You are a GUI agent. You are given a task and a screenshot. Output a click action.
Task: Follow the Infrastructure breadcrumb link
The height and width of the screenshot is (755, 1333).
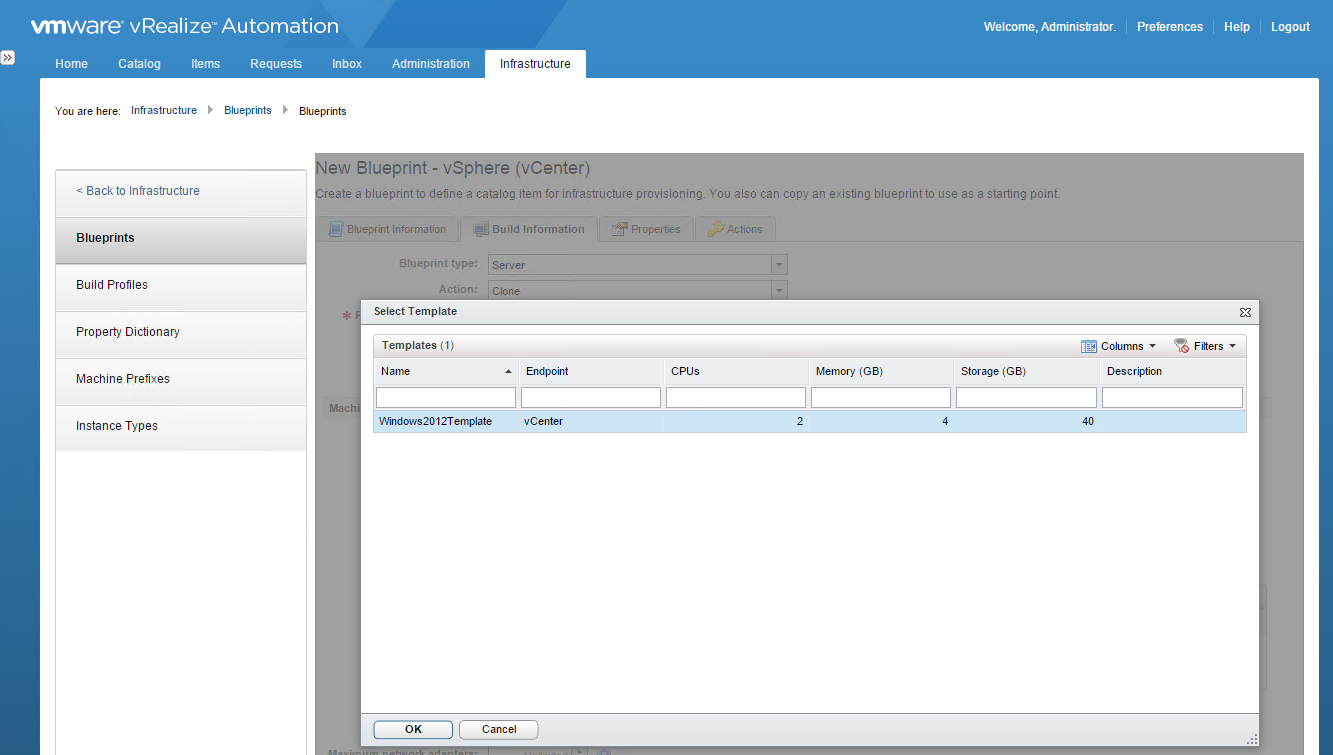(x=164, y=111)
